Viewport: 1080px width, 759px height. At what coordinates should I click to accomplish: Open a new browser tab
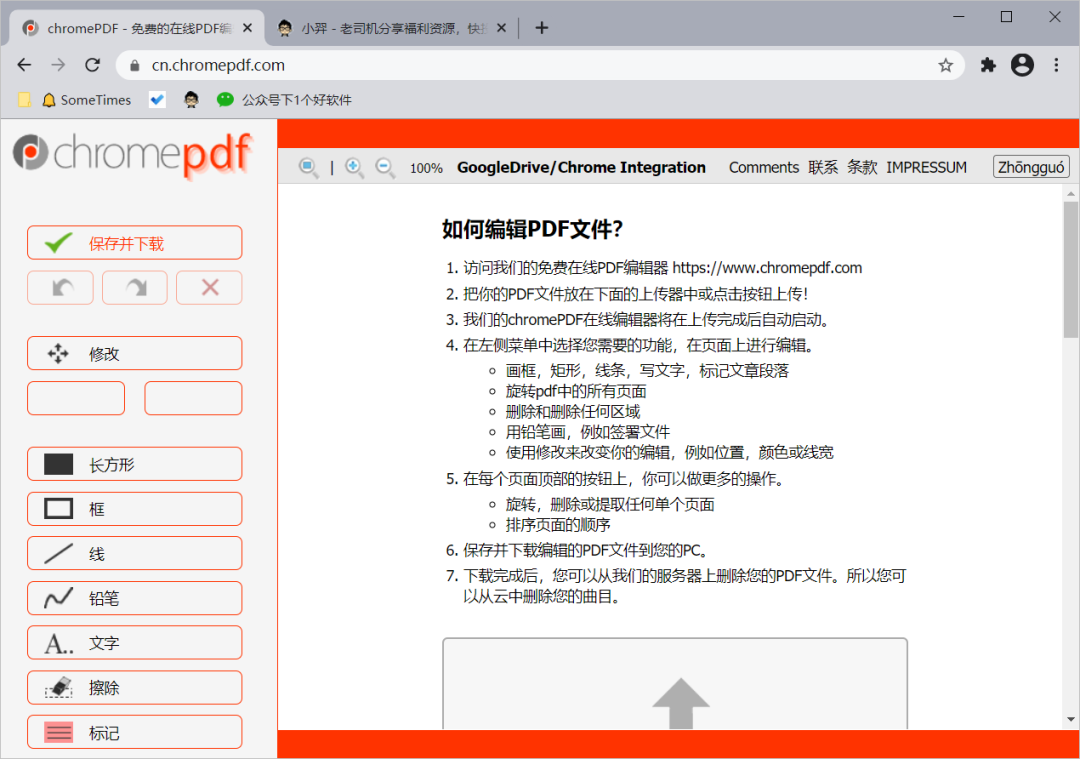542,28
